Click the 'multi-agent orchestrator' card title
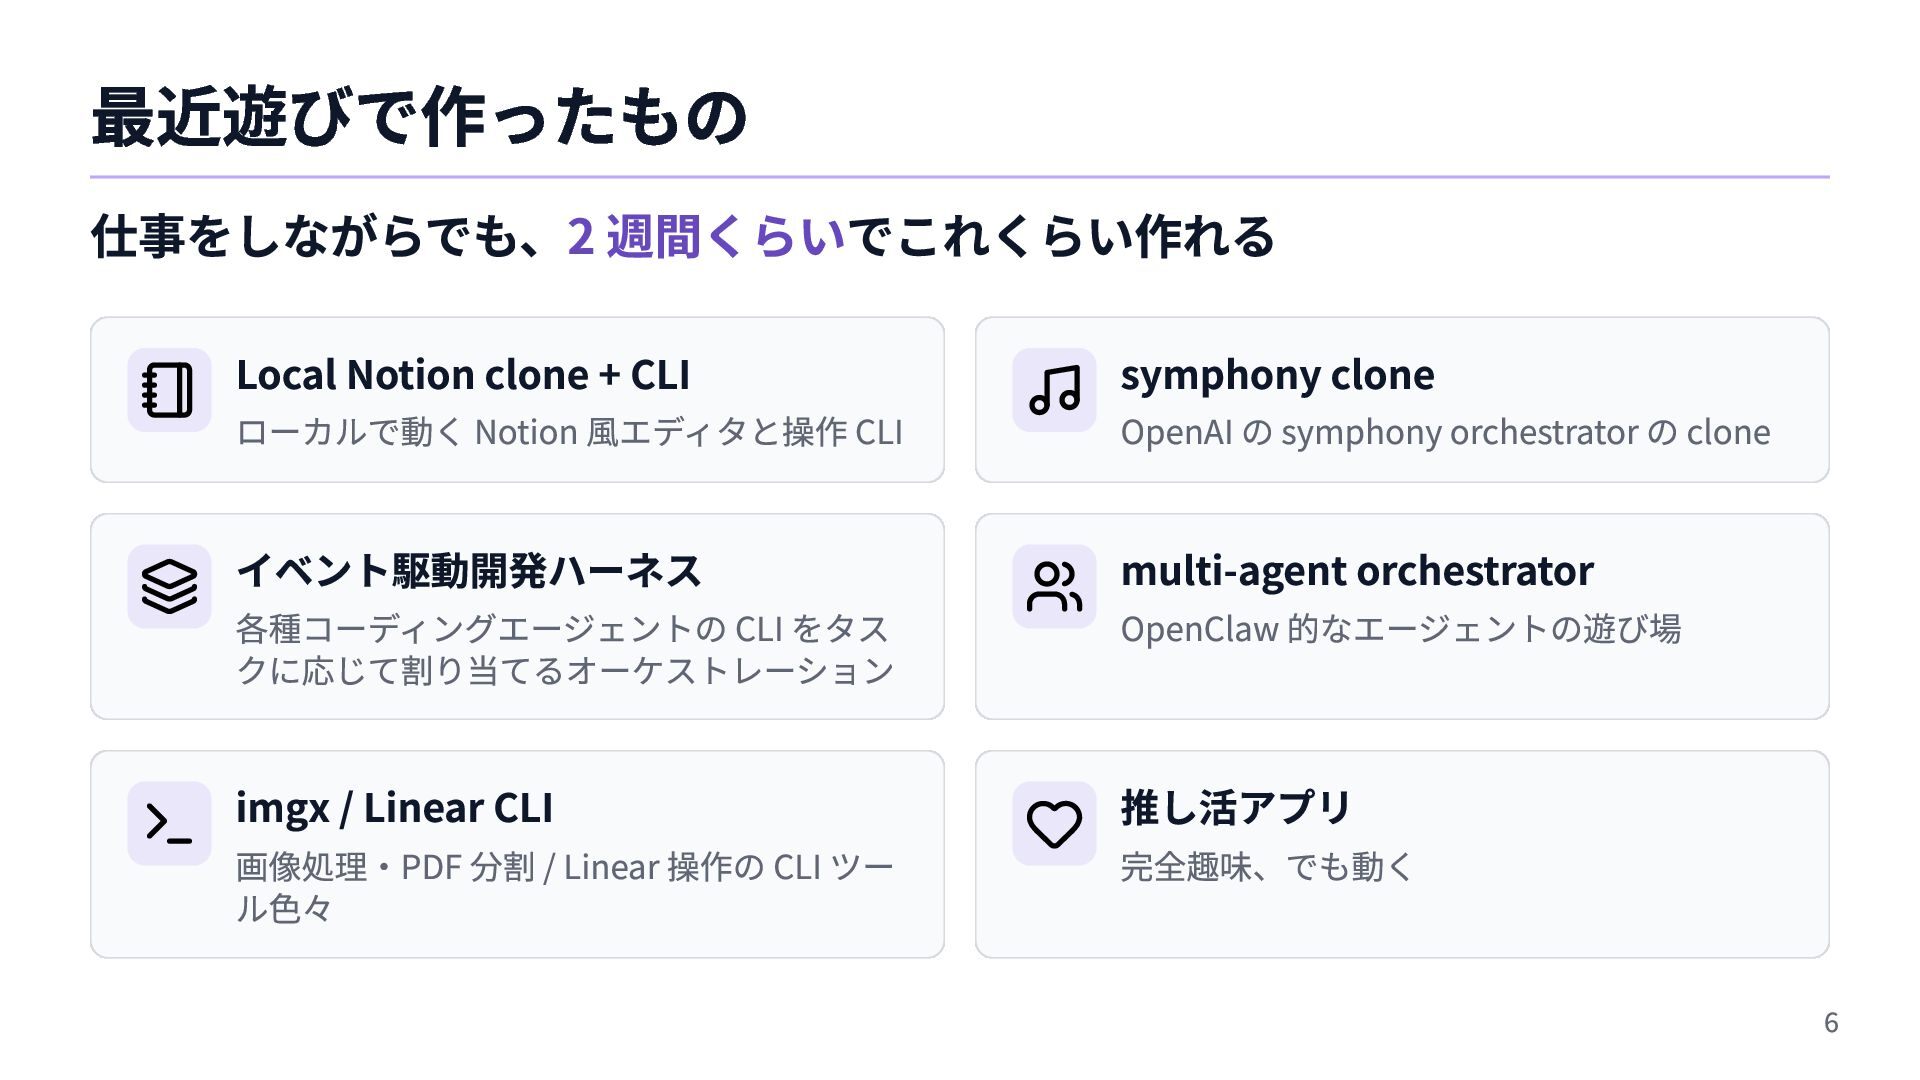 (x=1356, y=571)
